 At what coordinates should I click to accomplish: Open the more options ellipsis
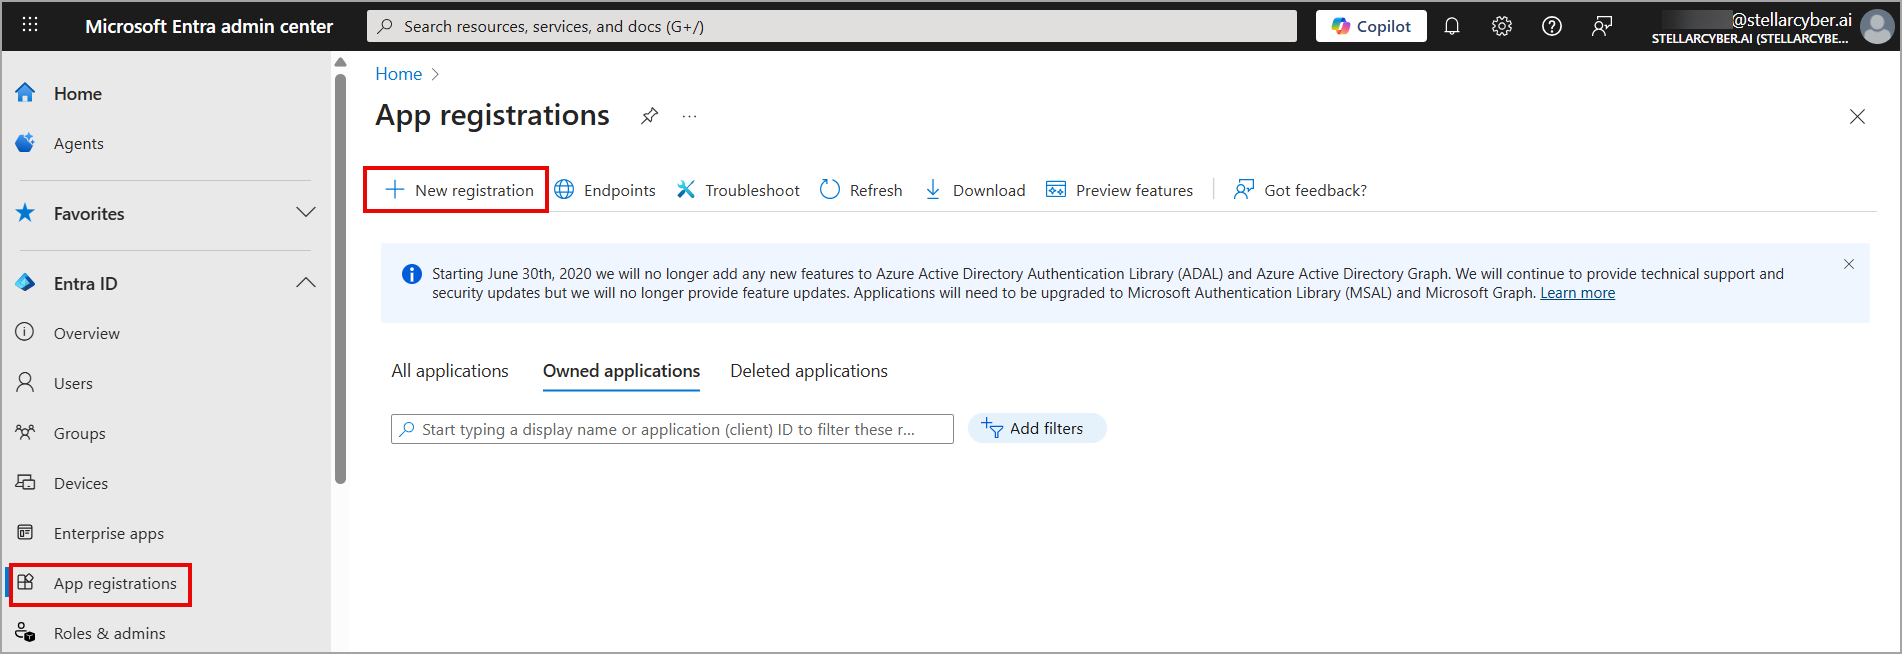689,116
